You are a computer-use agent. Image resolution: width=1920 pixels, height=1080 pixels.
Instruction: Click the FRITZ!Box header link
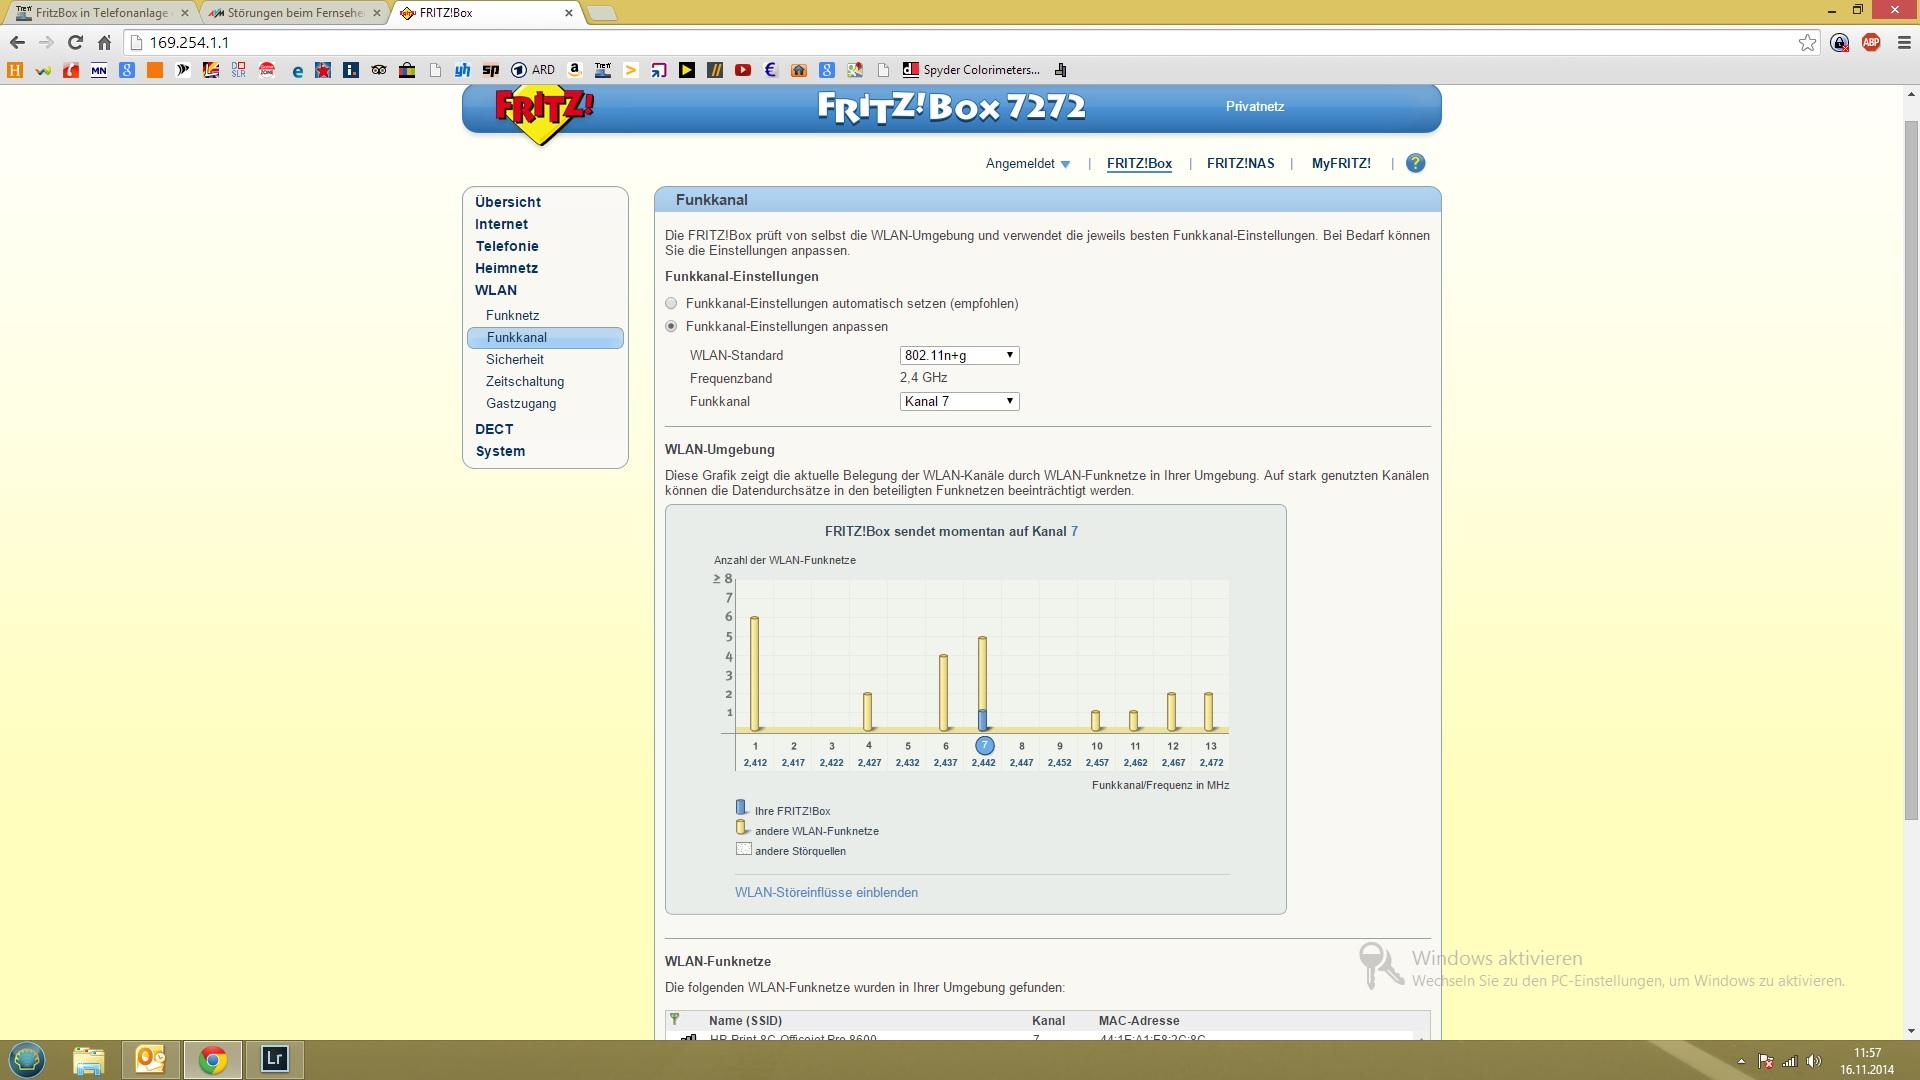(1139, 163)
